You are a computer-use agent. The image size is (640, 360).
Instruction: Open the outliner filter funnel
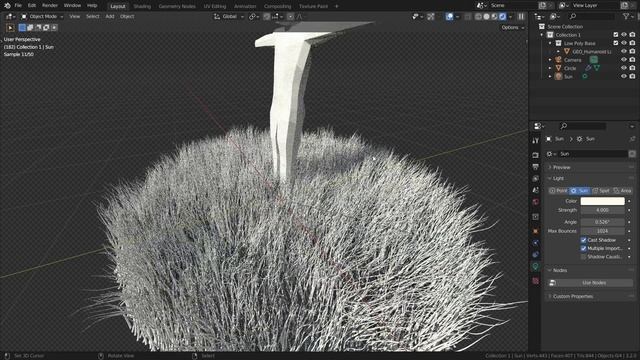pos(627,16)
